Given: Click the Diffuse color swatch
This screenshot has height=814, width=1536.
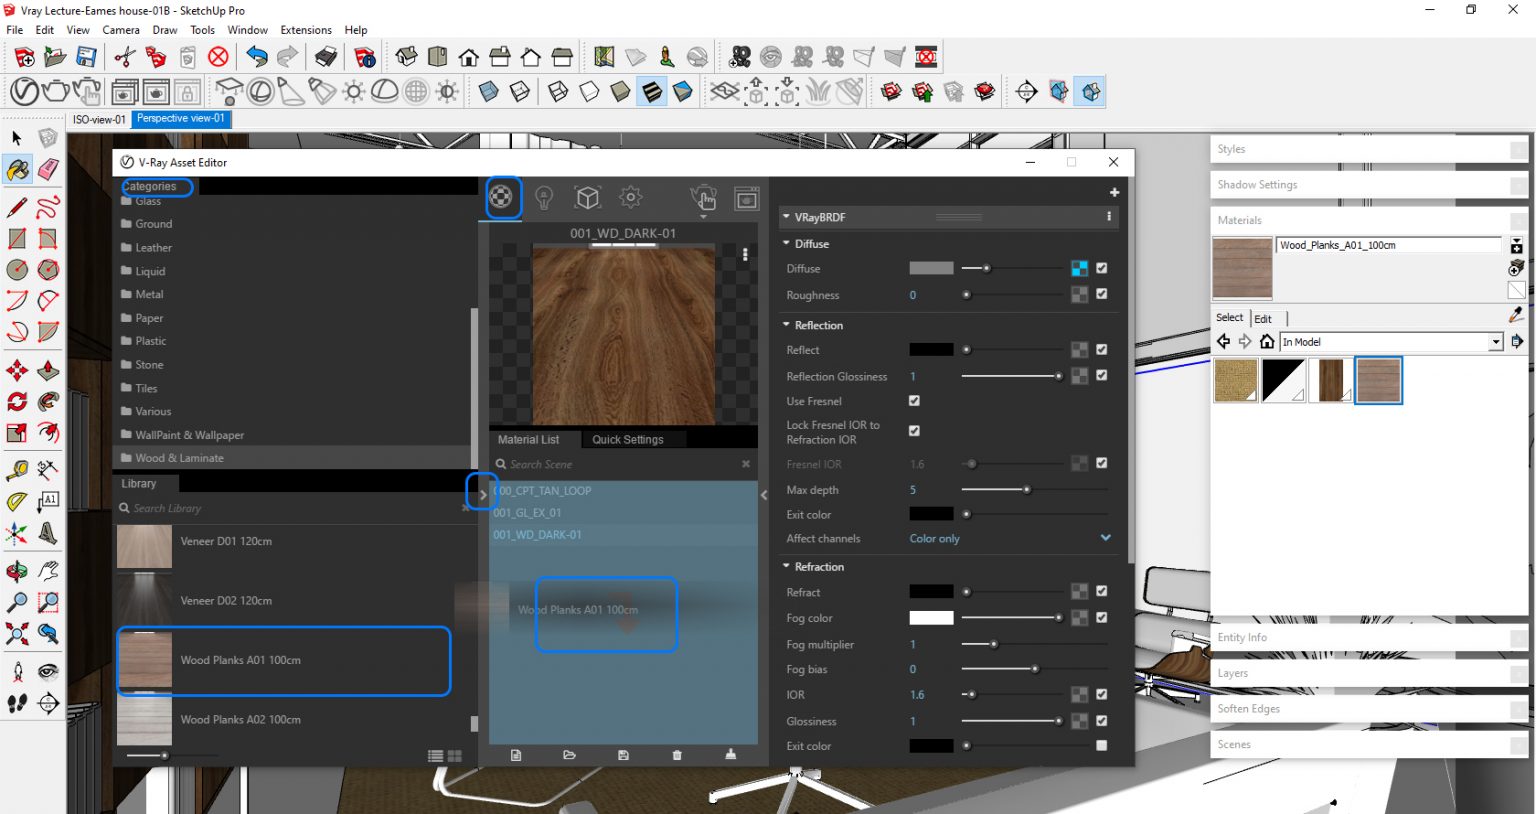Looking at the screenshot, I should (x=930, y=268).
